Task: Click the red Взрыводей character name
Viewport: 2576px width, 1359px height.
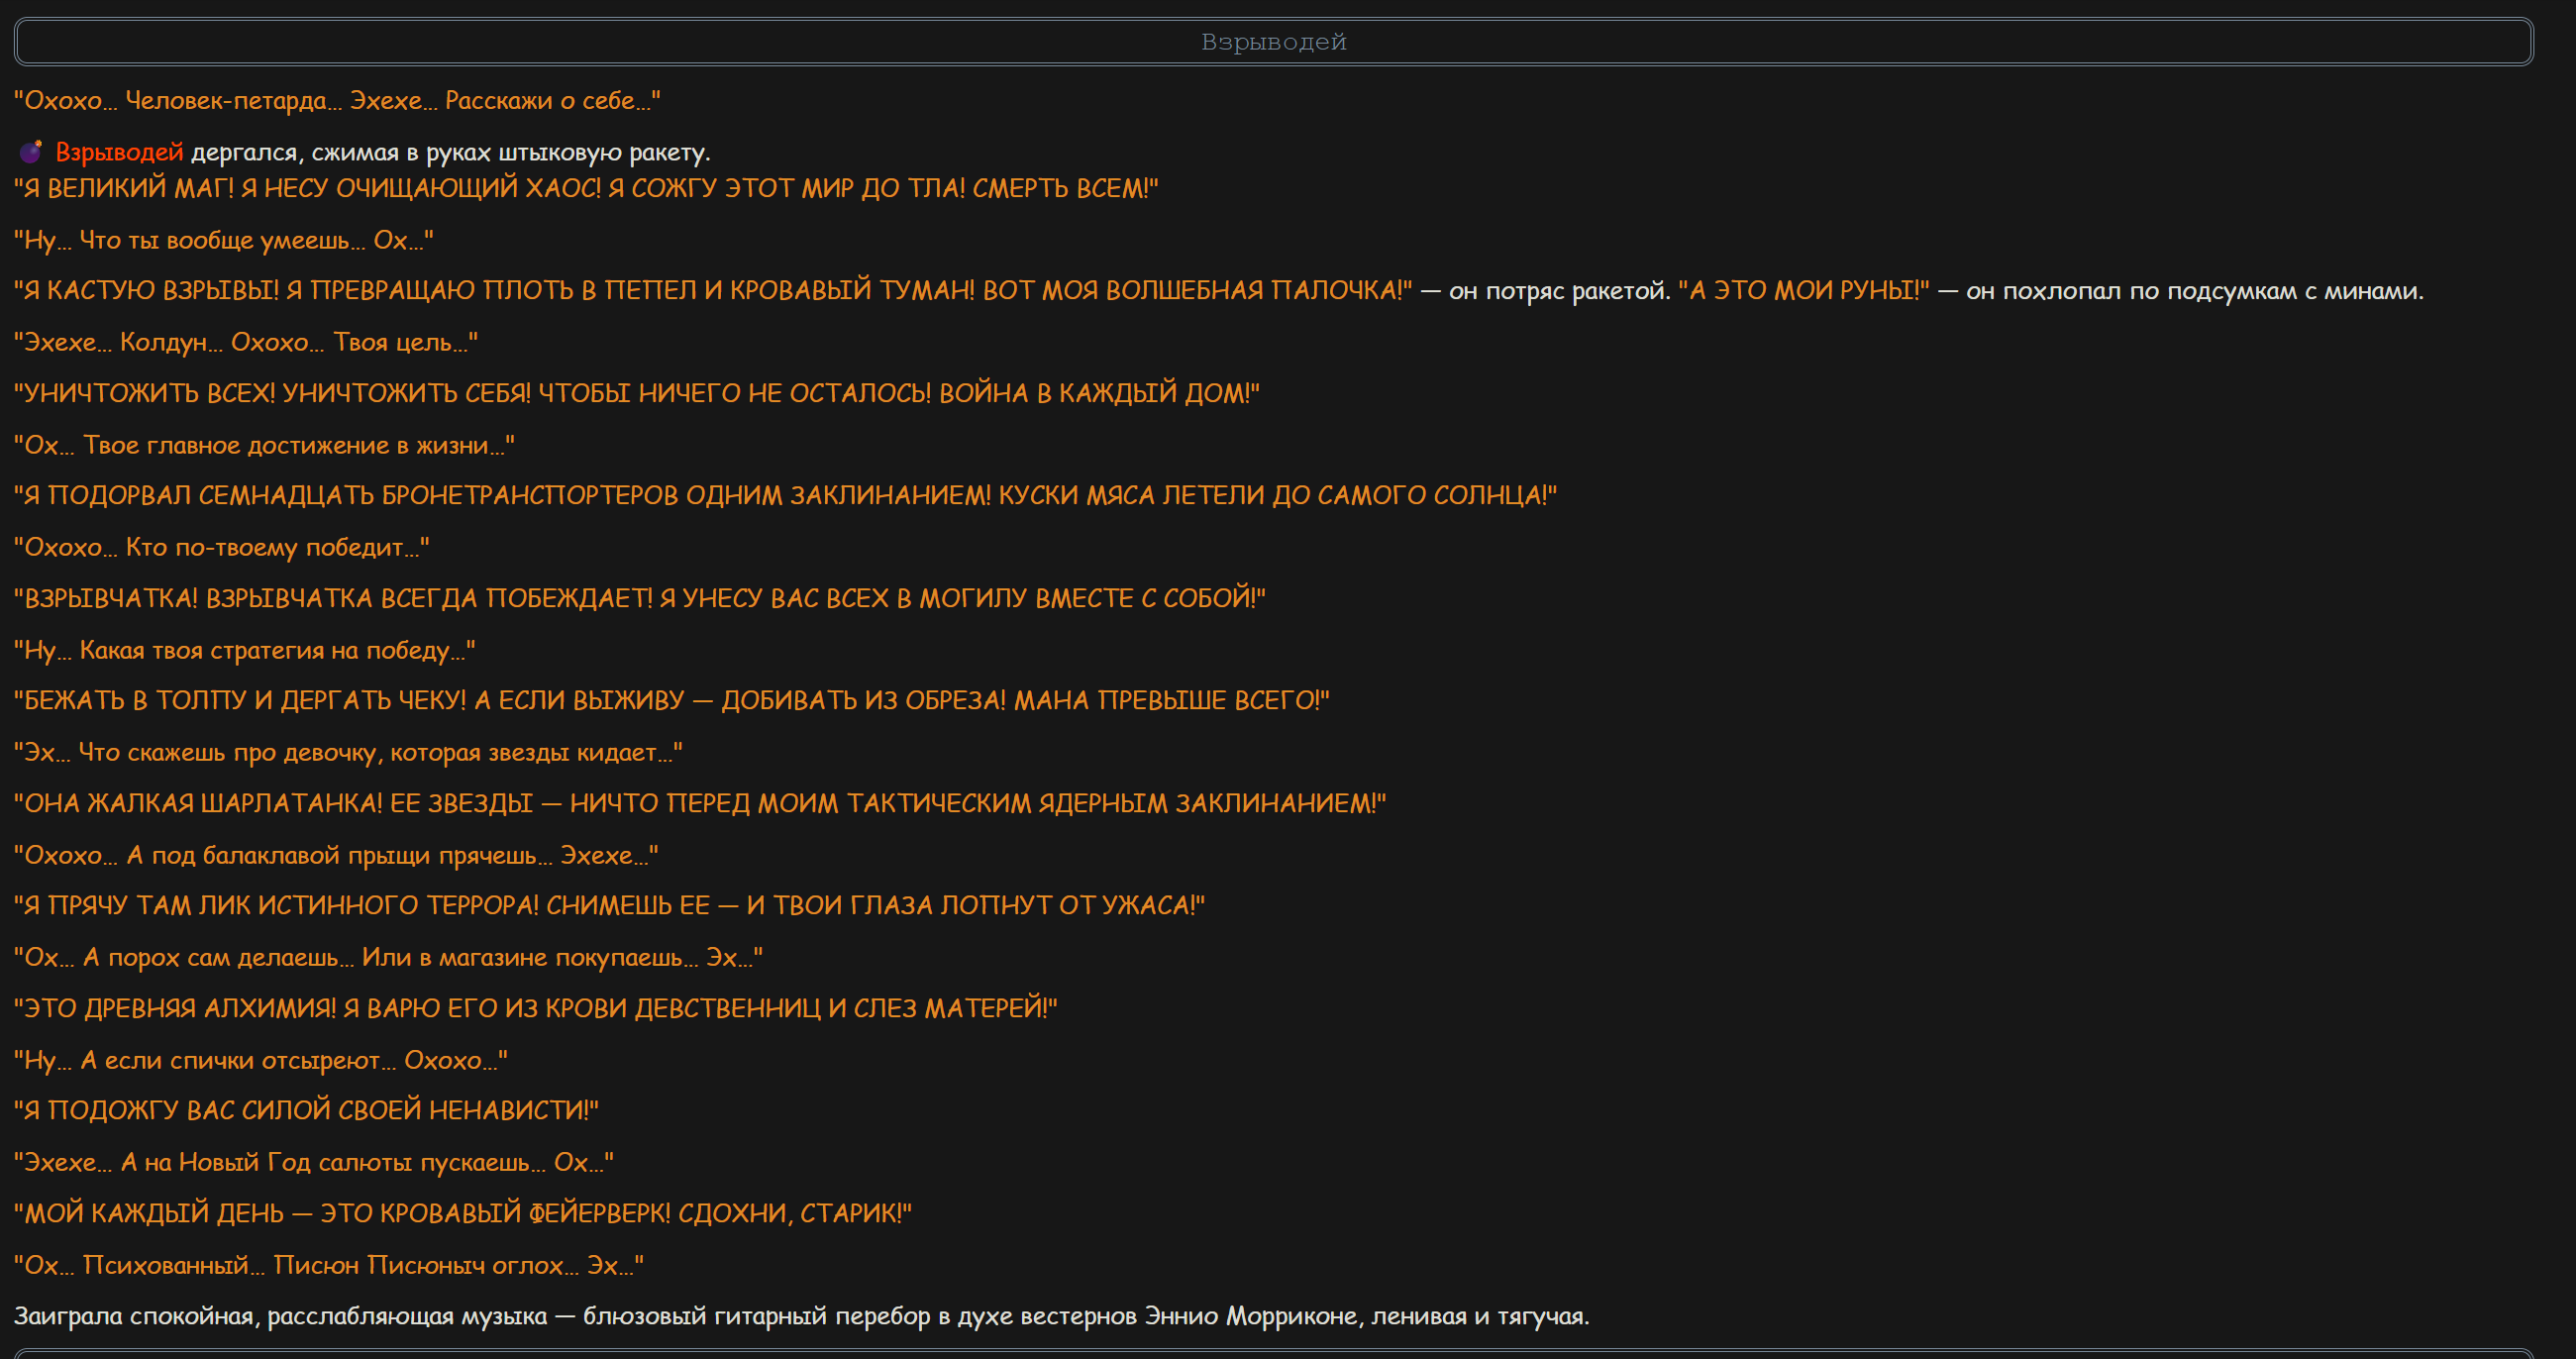Action: coord(119,152)
